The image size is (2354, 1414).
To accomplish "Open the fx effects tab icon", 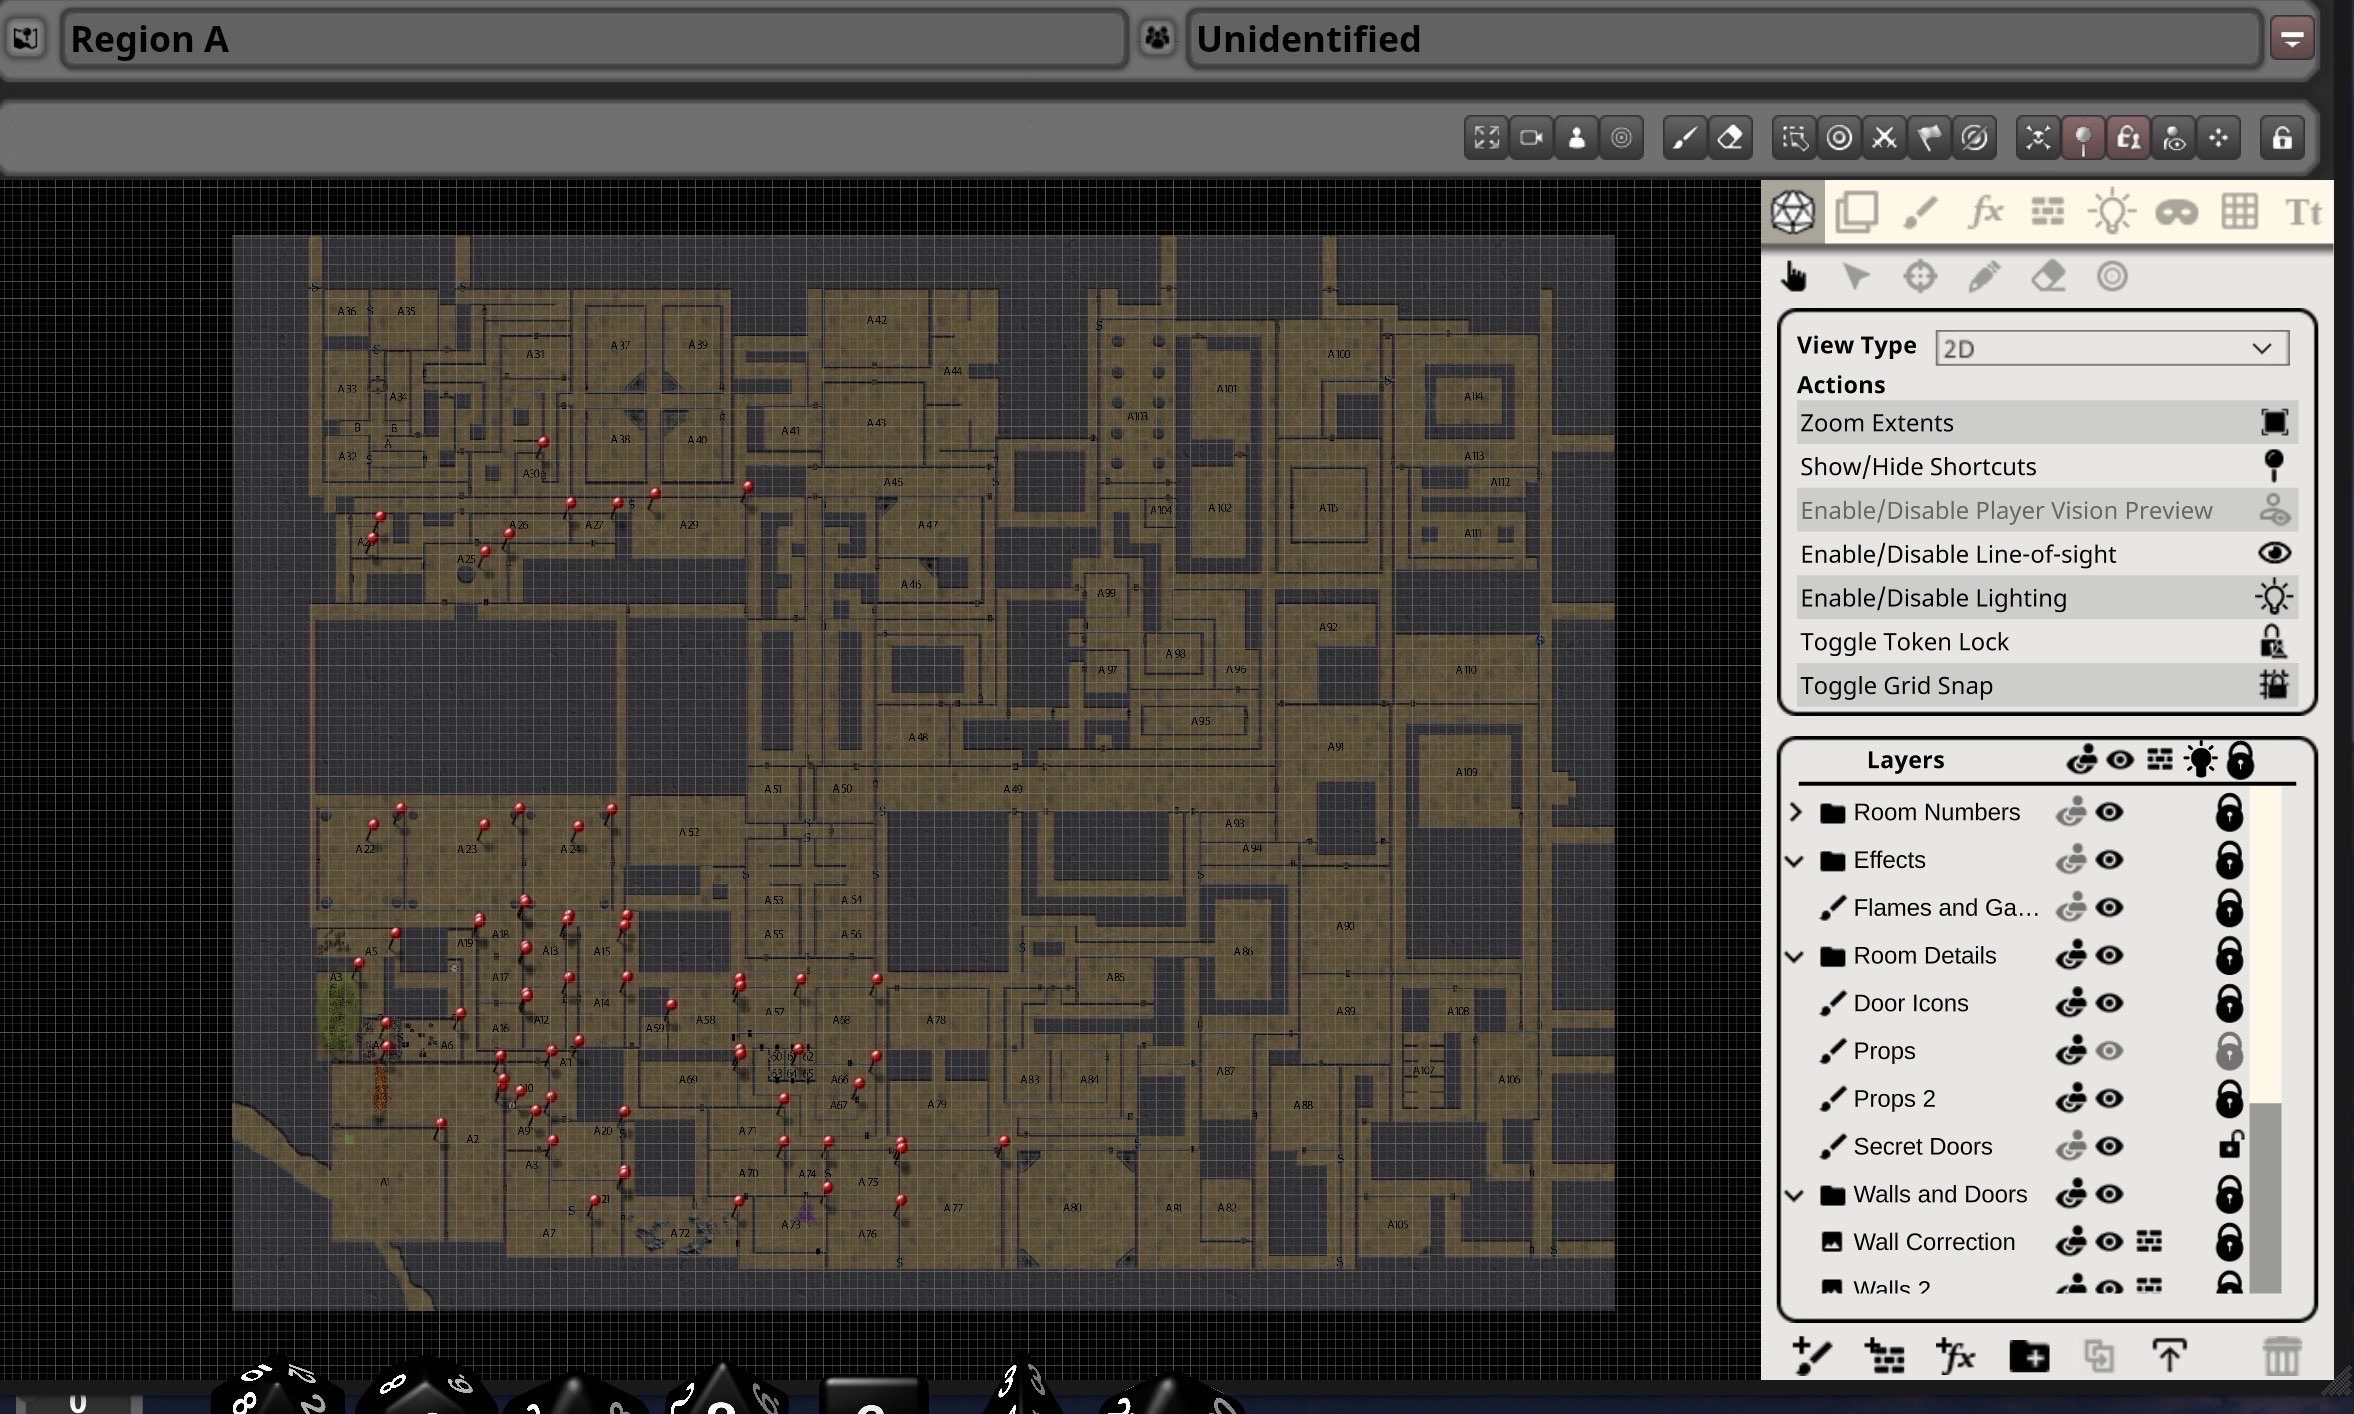I will point(1985,212).
